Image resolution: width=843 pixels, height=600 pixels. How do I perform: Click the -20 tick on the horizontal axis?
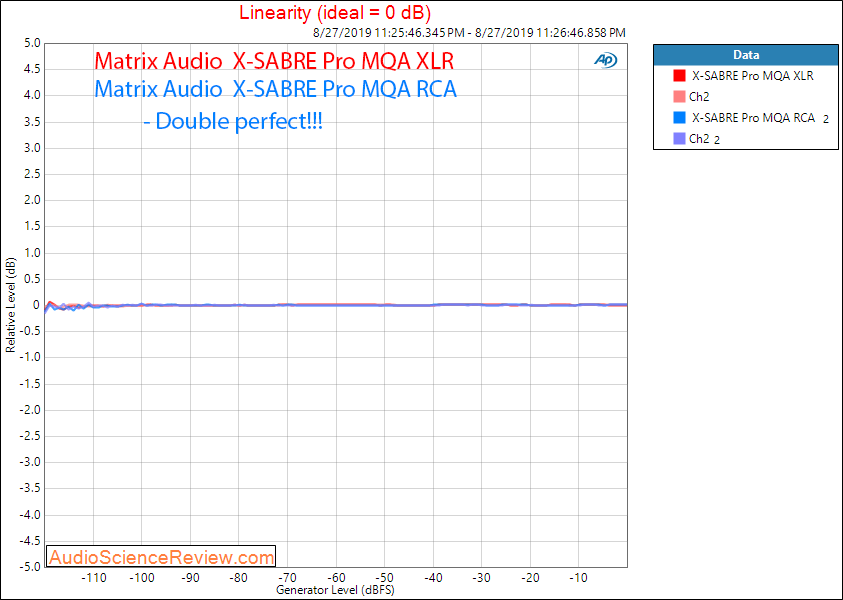point(530,578)
